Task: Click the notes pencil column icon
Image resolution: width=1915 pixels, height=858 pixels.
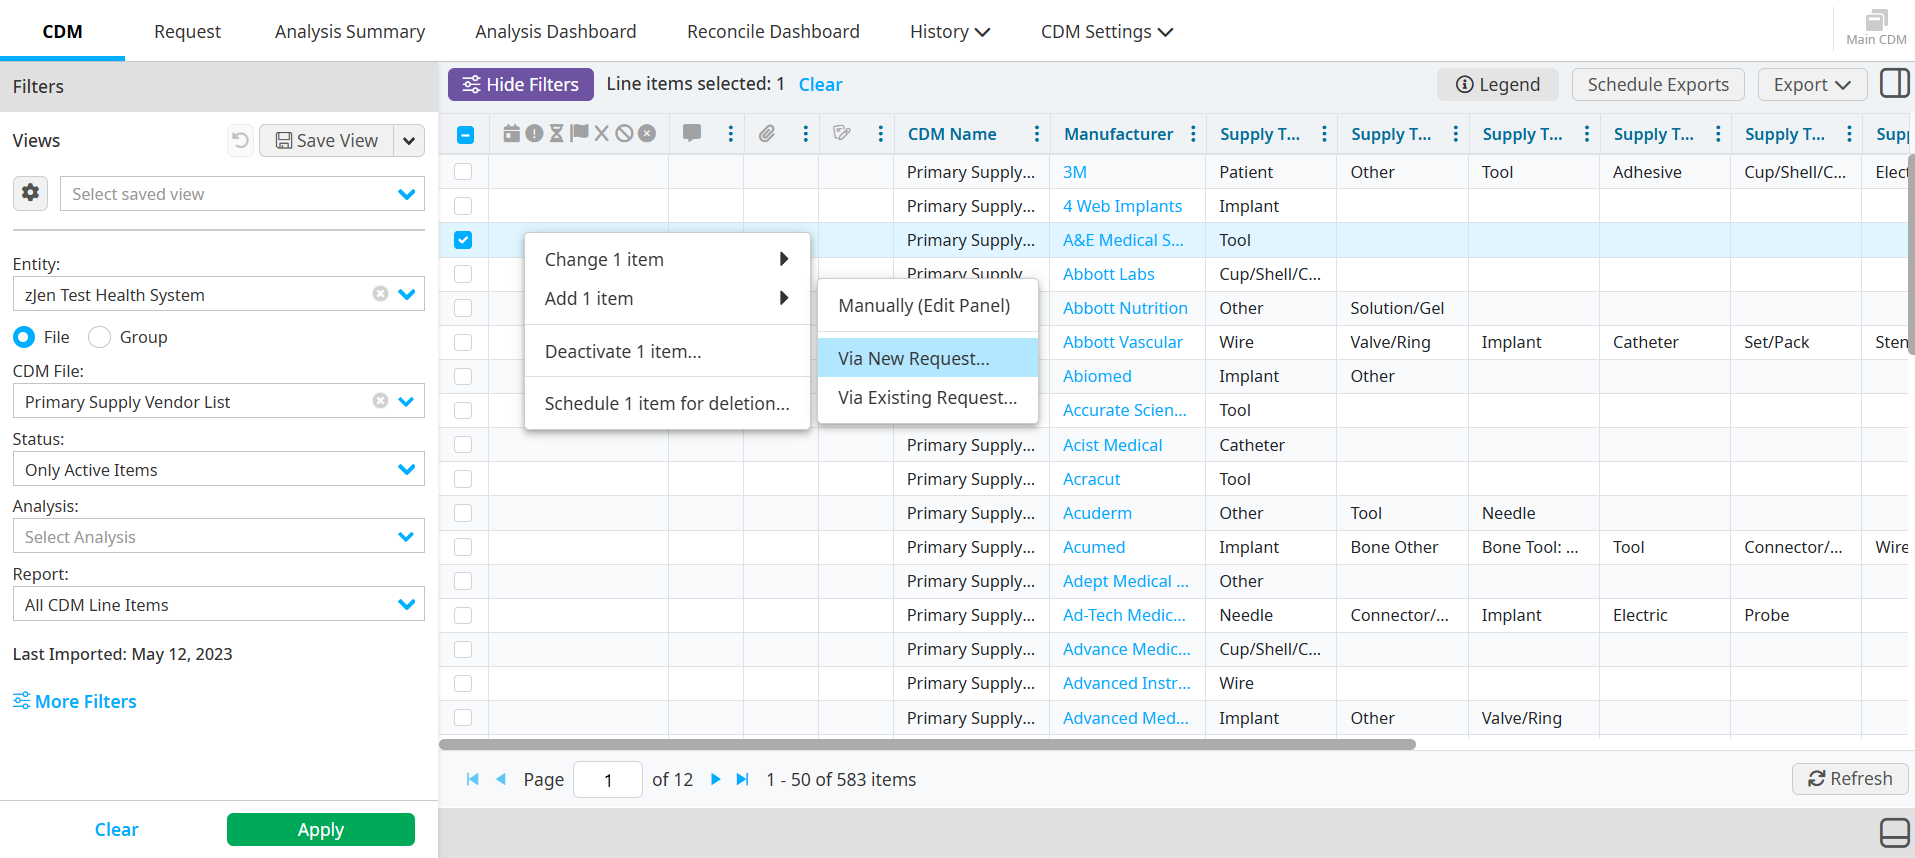Action: click(x=842, y=133)
